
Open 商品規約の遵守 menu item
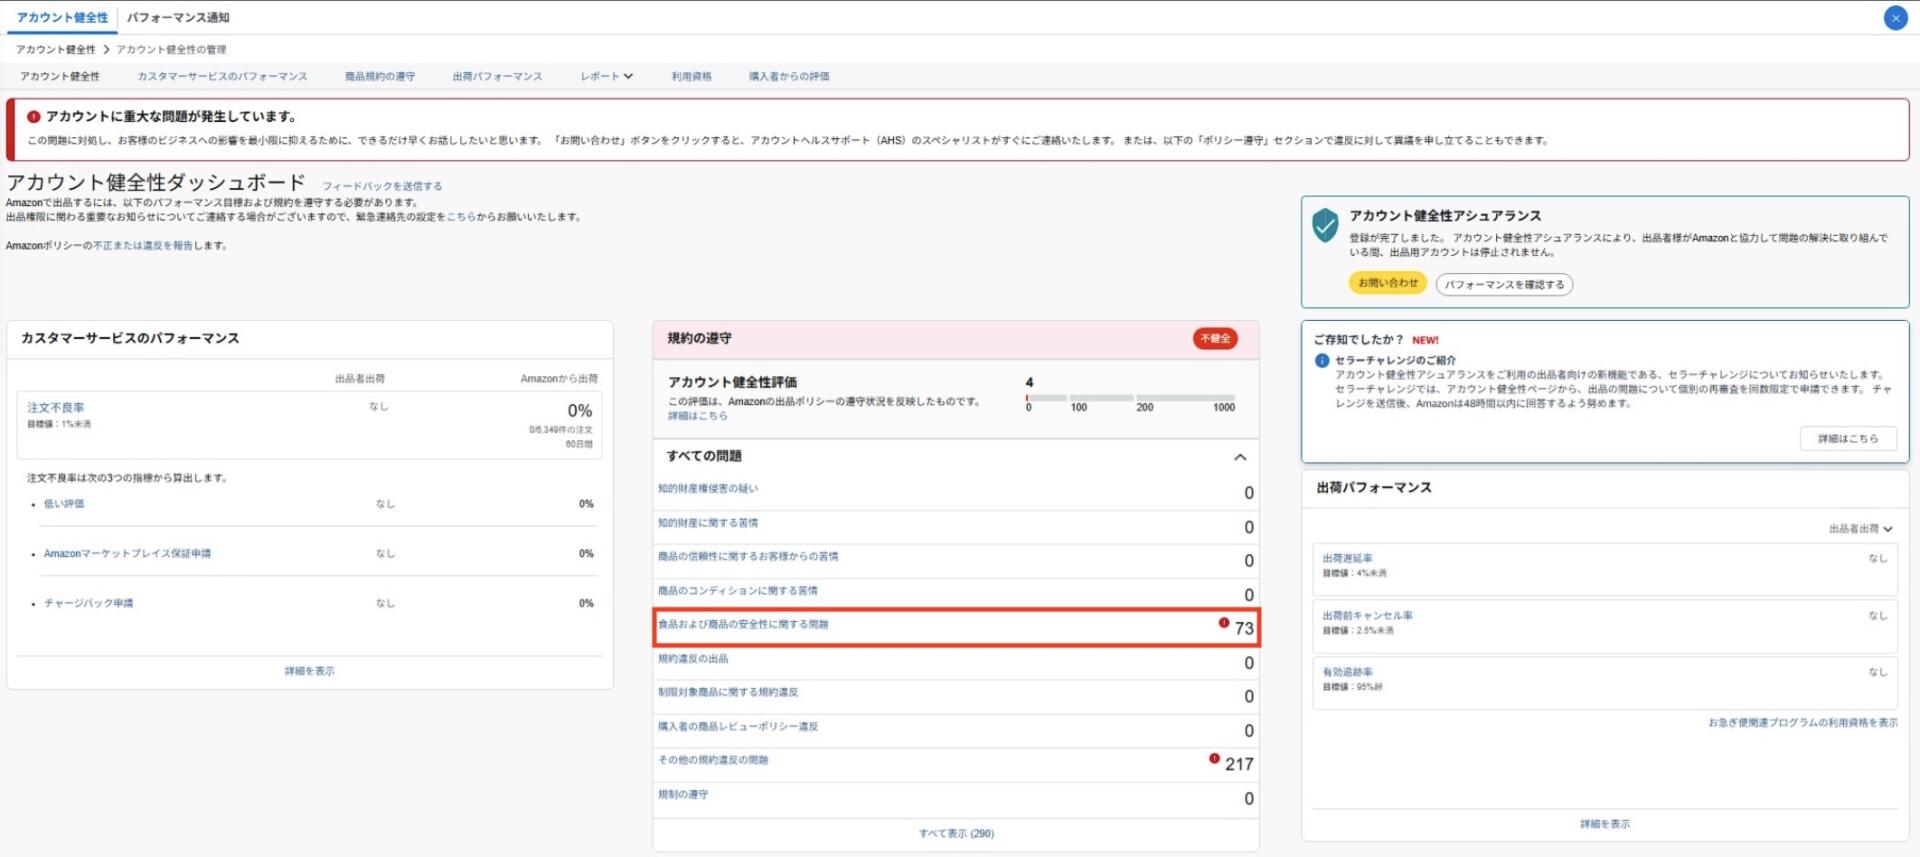pos(379,76)
